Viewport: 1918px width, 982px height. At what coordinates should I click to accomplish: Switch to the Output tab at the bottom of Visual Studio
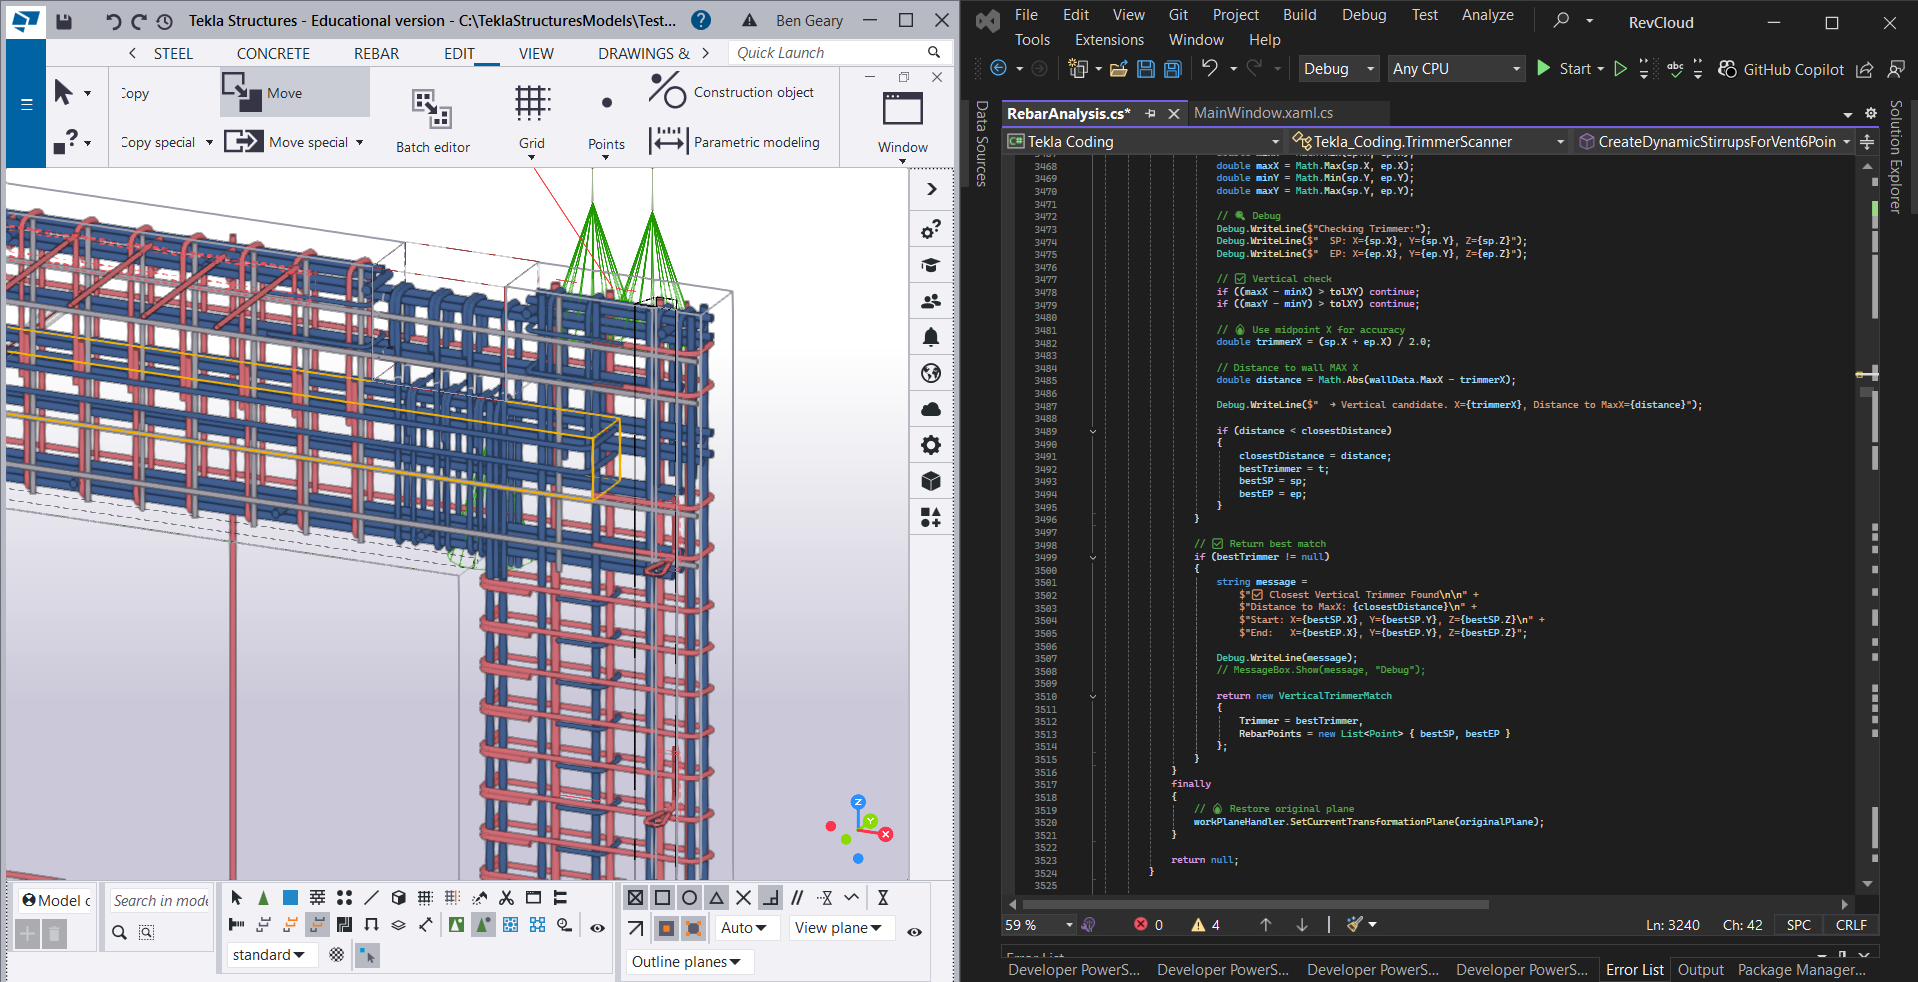pos(1700,969)
